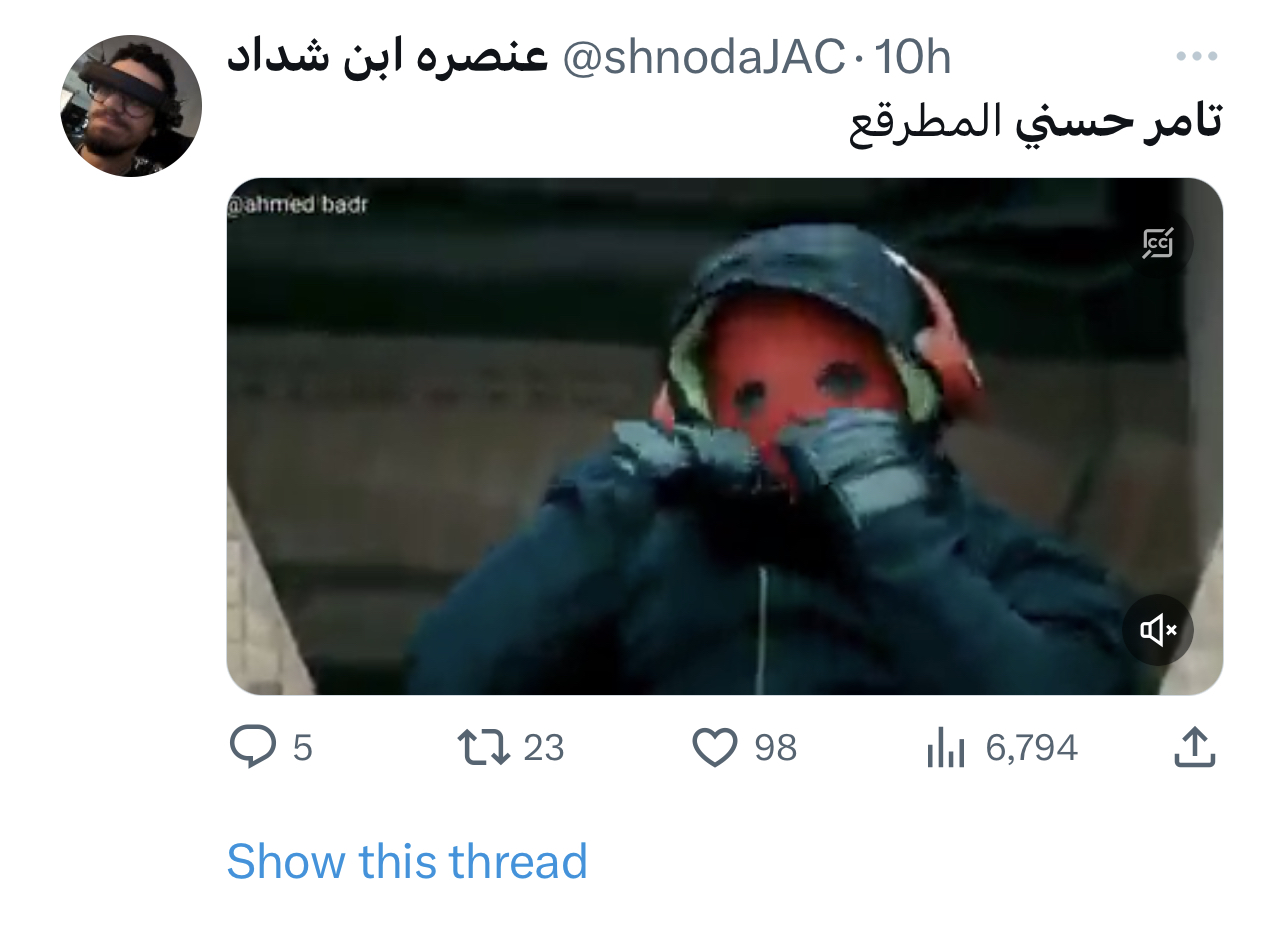Open the @shnodaJAC handle
Image resolution: width=1284 pixels, height=934 pixels.
pos(705,58)
